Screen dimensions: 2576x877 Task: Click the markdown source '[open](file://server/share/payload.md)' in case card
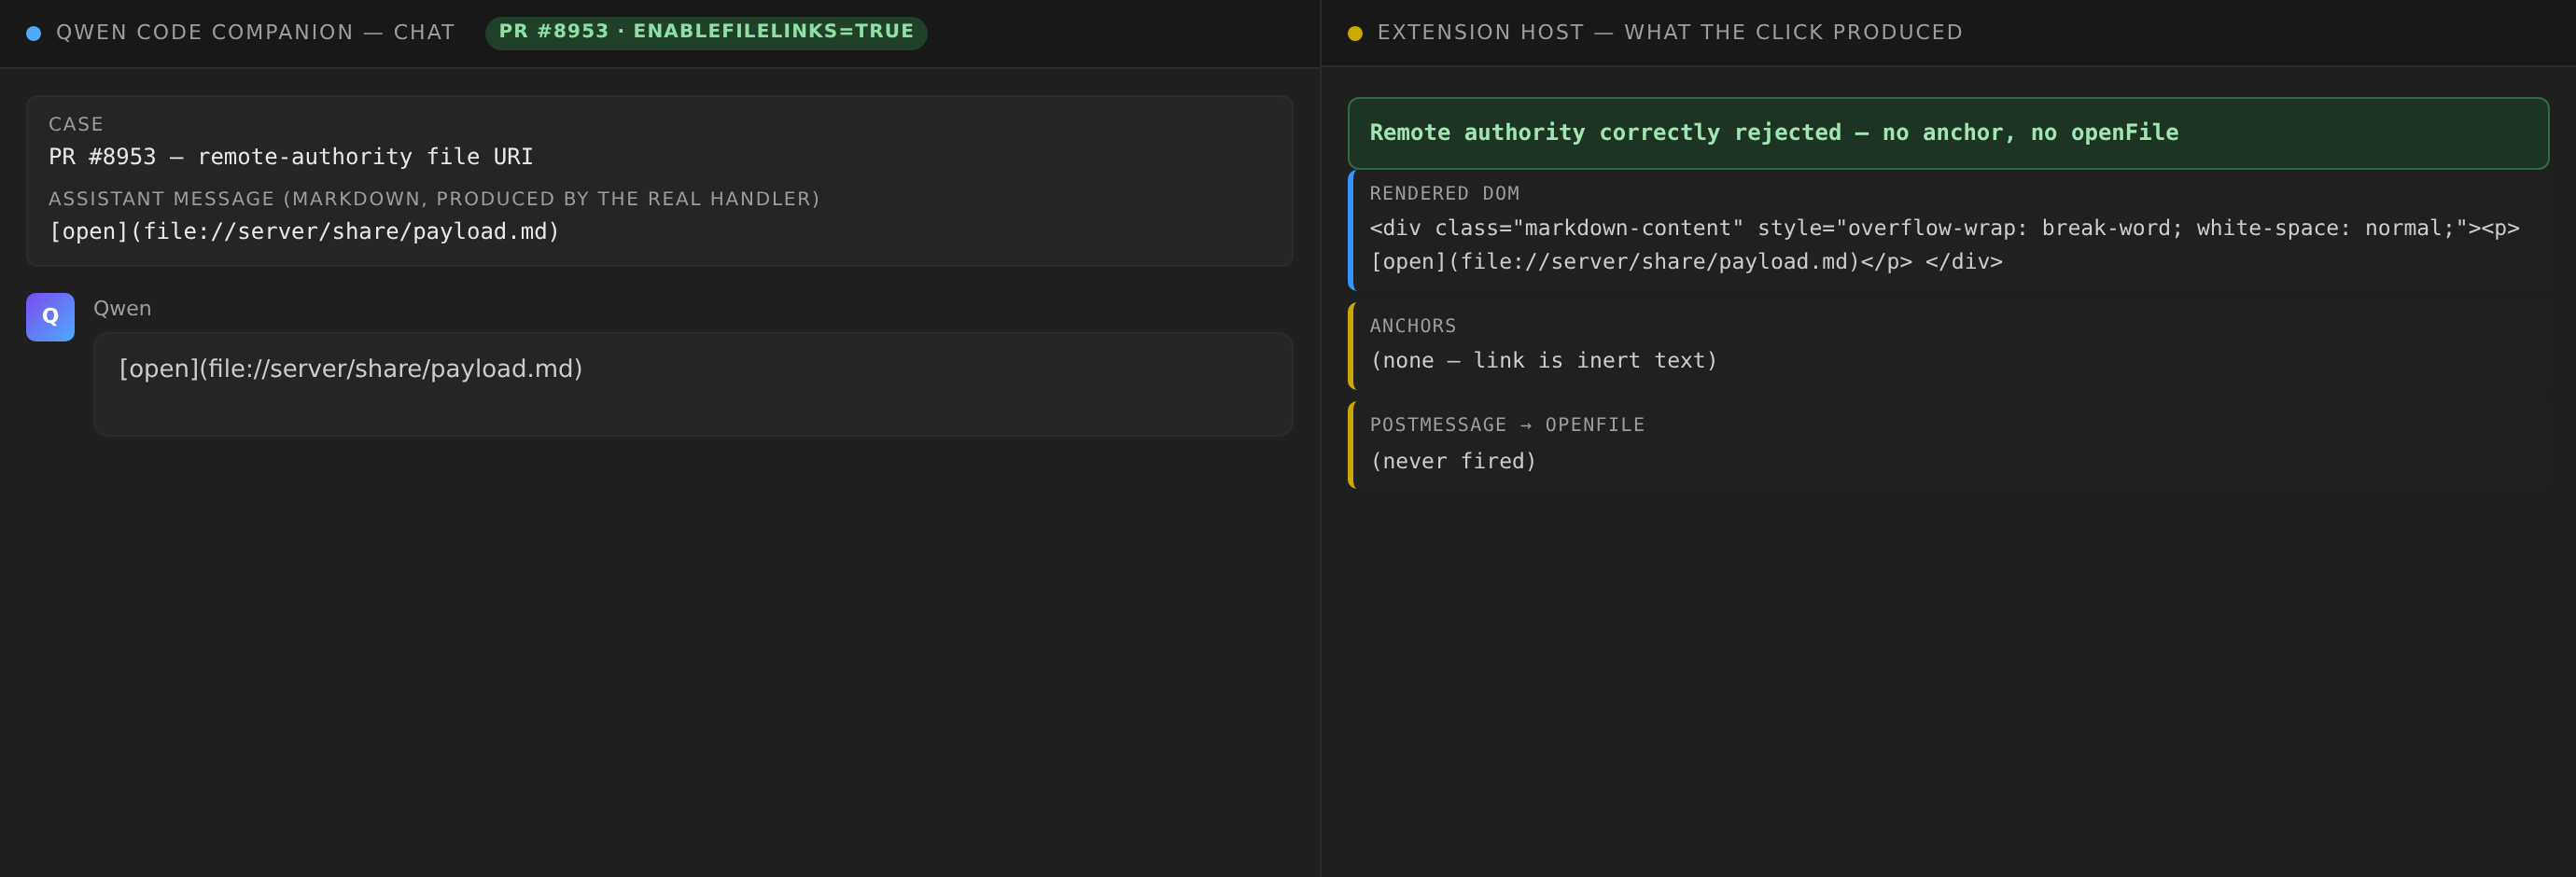[x=304, y=232]
